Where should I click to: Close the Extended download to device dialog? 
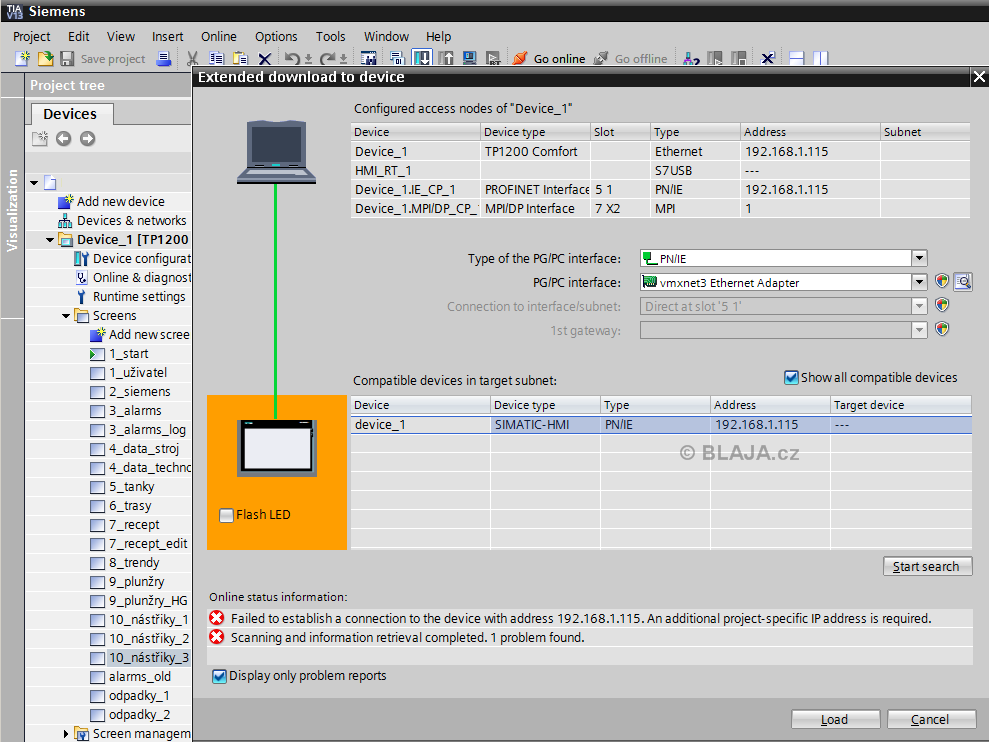click(979, 77)
